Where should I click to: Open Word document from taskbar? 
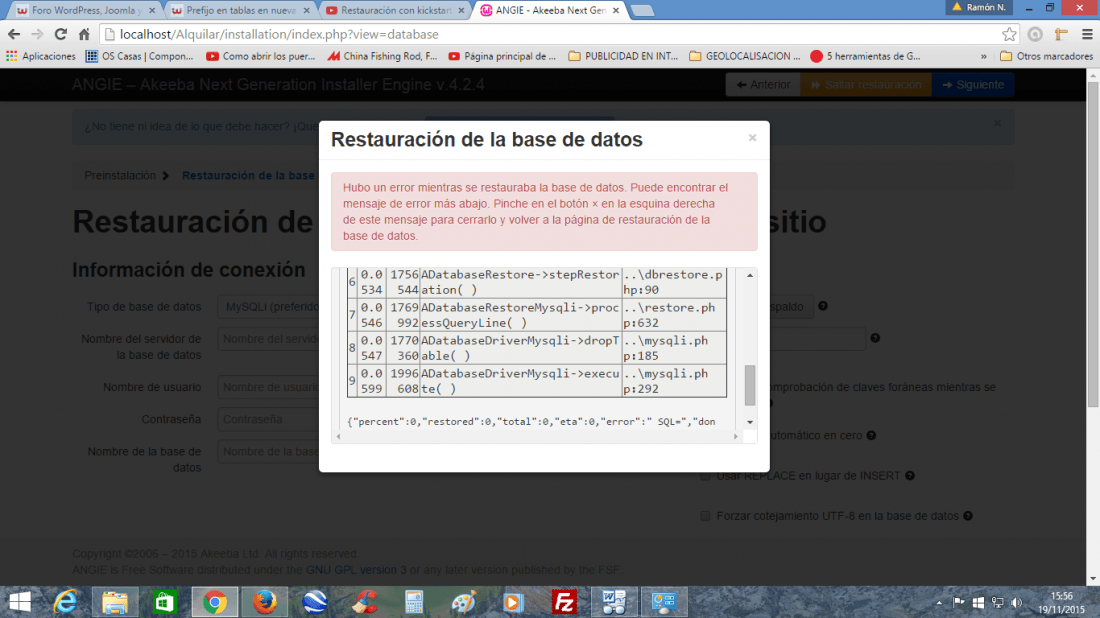pyautogui.click(x=614, y=602)
